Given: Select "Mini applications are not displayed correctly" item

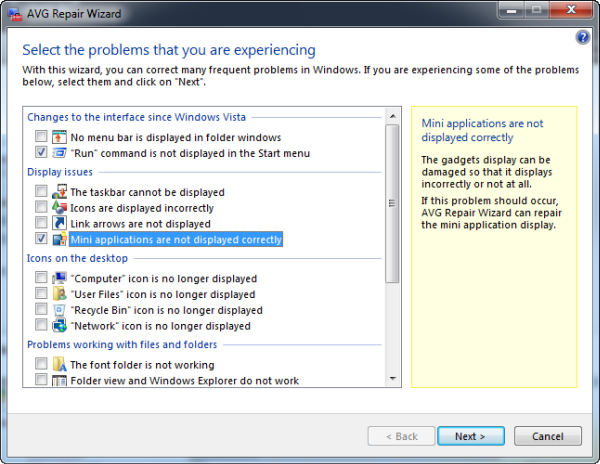Looking at the screenshot, I should pyautogui.click(x=176, y=239).
